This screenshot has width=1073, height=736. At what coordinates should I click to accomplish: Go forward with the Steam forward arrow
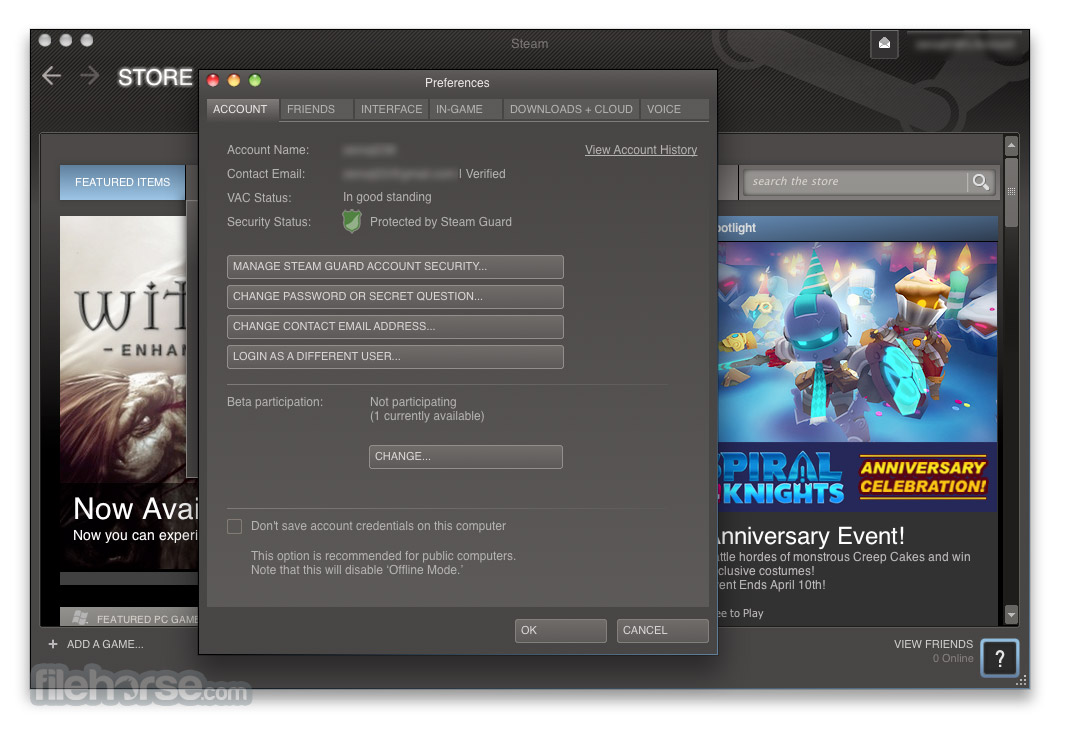[x=90, y=76]
